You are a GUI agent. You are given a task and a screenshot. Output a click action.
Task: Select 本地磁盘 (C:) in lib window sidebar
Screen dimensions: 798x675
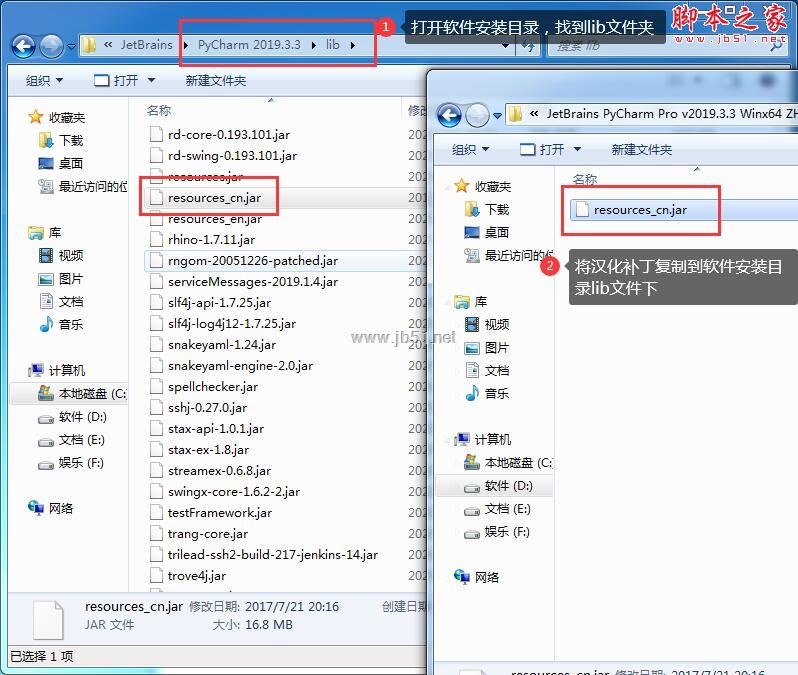(x=82, y=393)
